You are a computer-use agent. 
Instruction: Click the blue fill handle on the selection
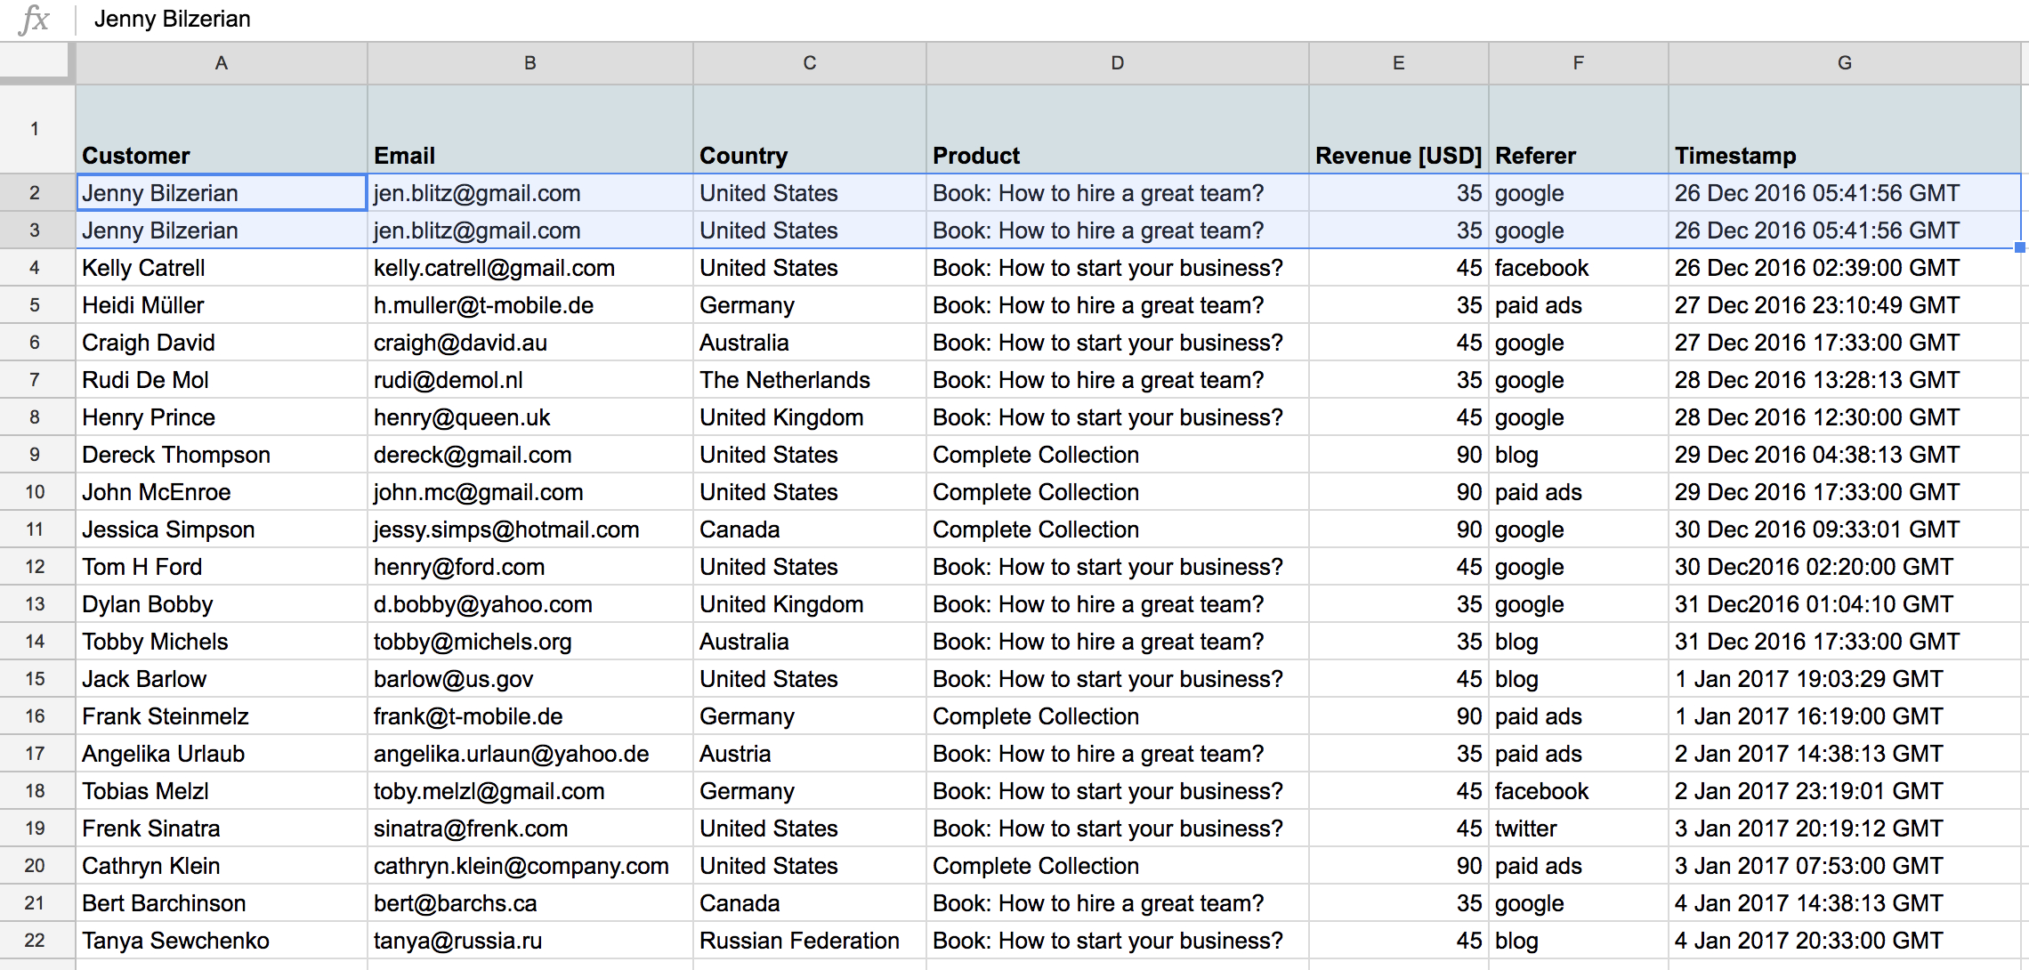click(2020, 248)
